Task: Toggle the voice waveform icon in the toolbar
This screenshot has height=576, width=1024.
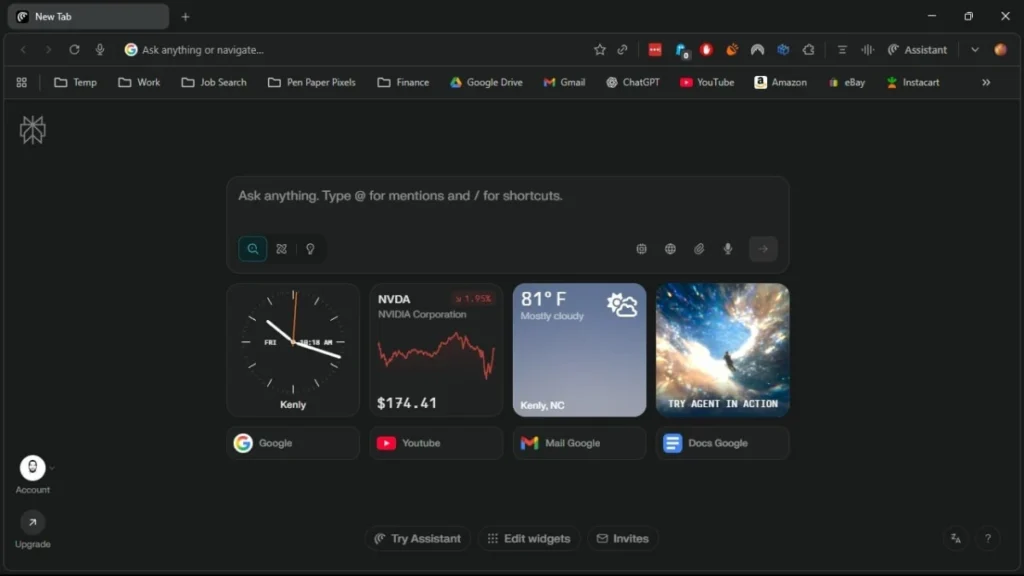Action: click(868, 49)
